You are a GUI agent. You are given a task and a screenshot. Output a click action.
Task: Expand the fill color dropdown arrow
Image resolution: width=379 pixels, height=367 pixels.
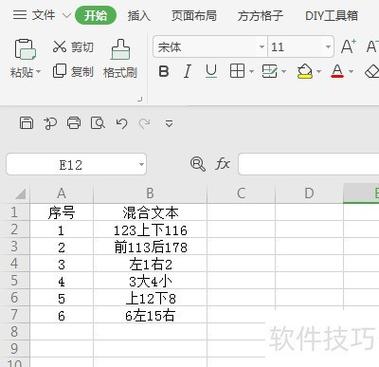[x=319, y=71]
